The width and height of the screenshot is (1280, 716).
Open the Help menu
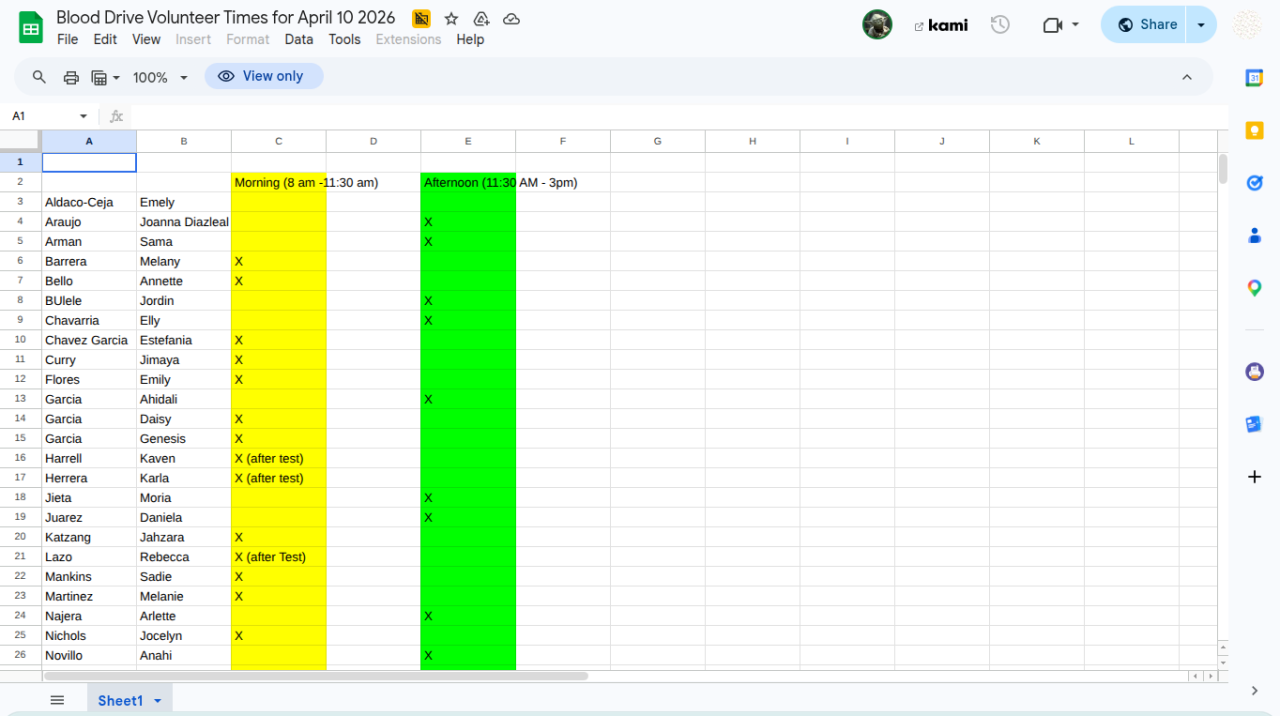(470, 39)
